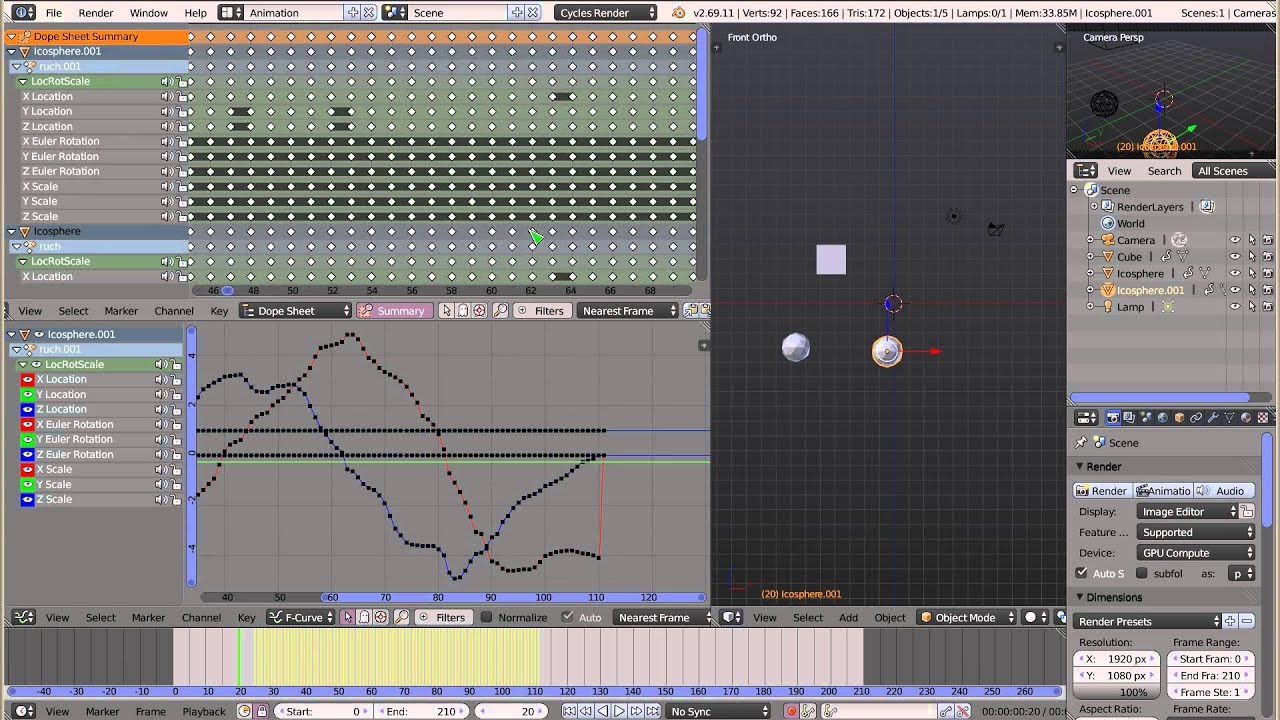
Task: Toggle visibility of Z Scale curve
Action: point(27,499)
